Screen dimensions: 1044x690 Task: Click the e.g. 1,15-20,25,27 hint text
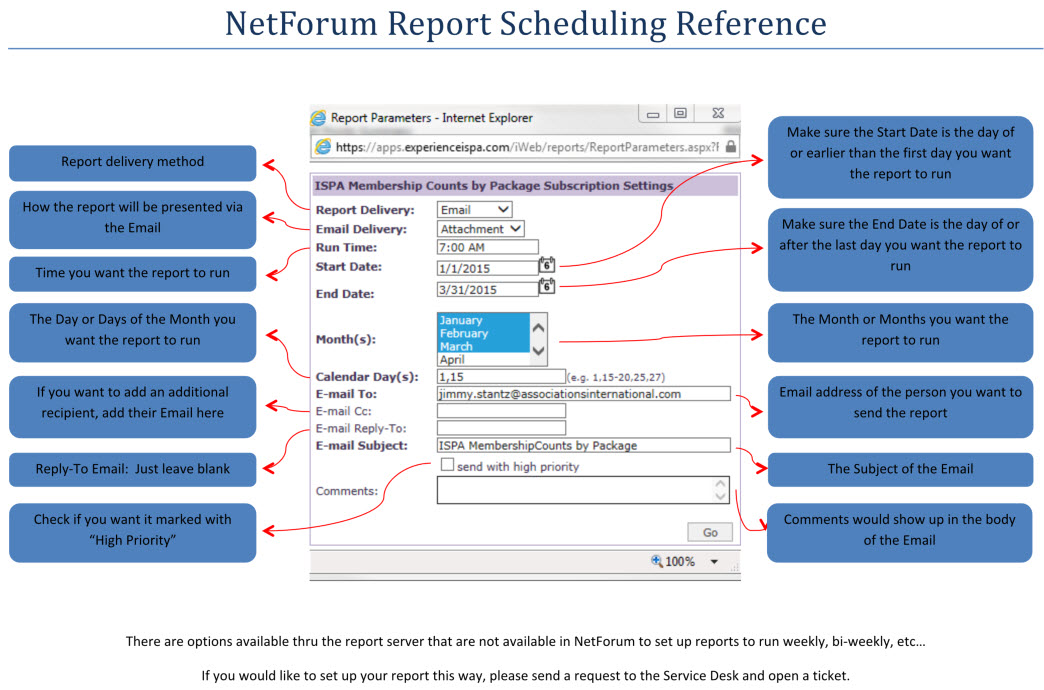point(616,378)
